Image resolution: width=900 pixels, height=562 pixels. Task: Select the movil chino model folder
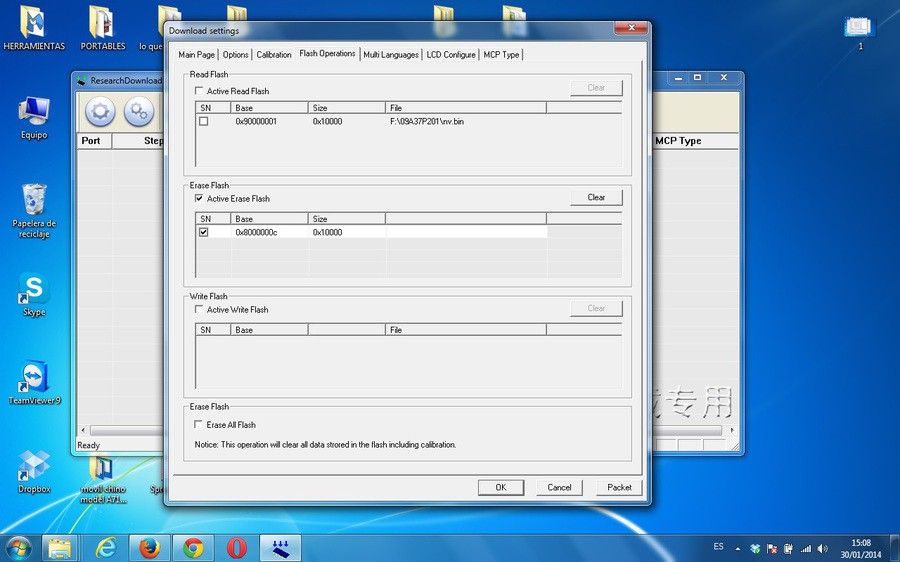point(103,480)
